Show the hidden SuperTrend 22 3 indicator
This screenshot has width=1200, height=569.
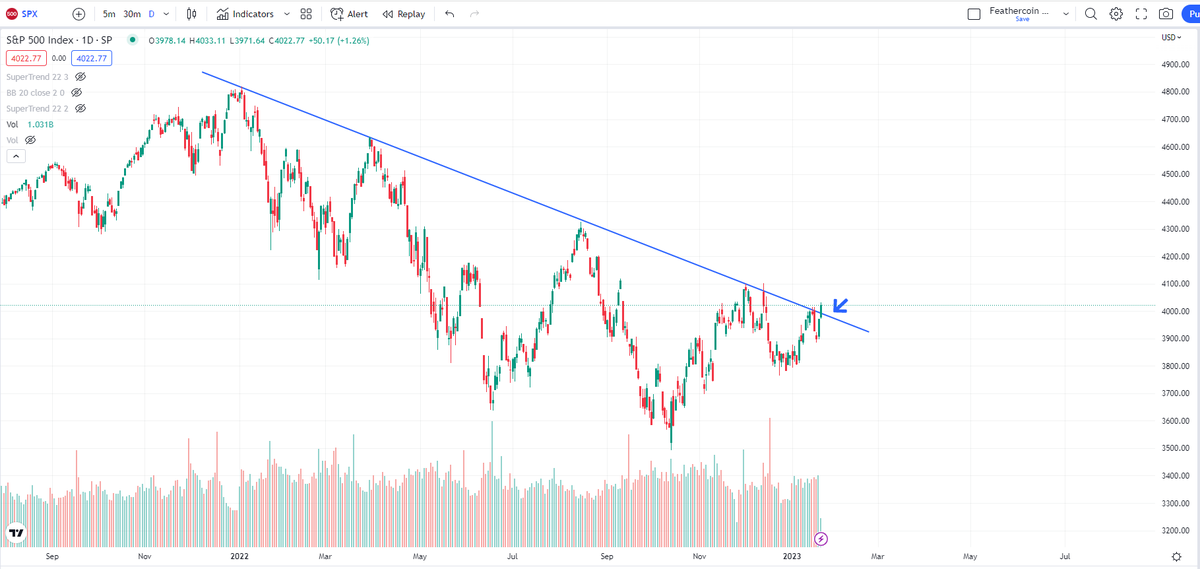[81, 76]
